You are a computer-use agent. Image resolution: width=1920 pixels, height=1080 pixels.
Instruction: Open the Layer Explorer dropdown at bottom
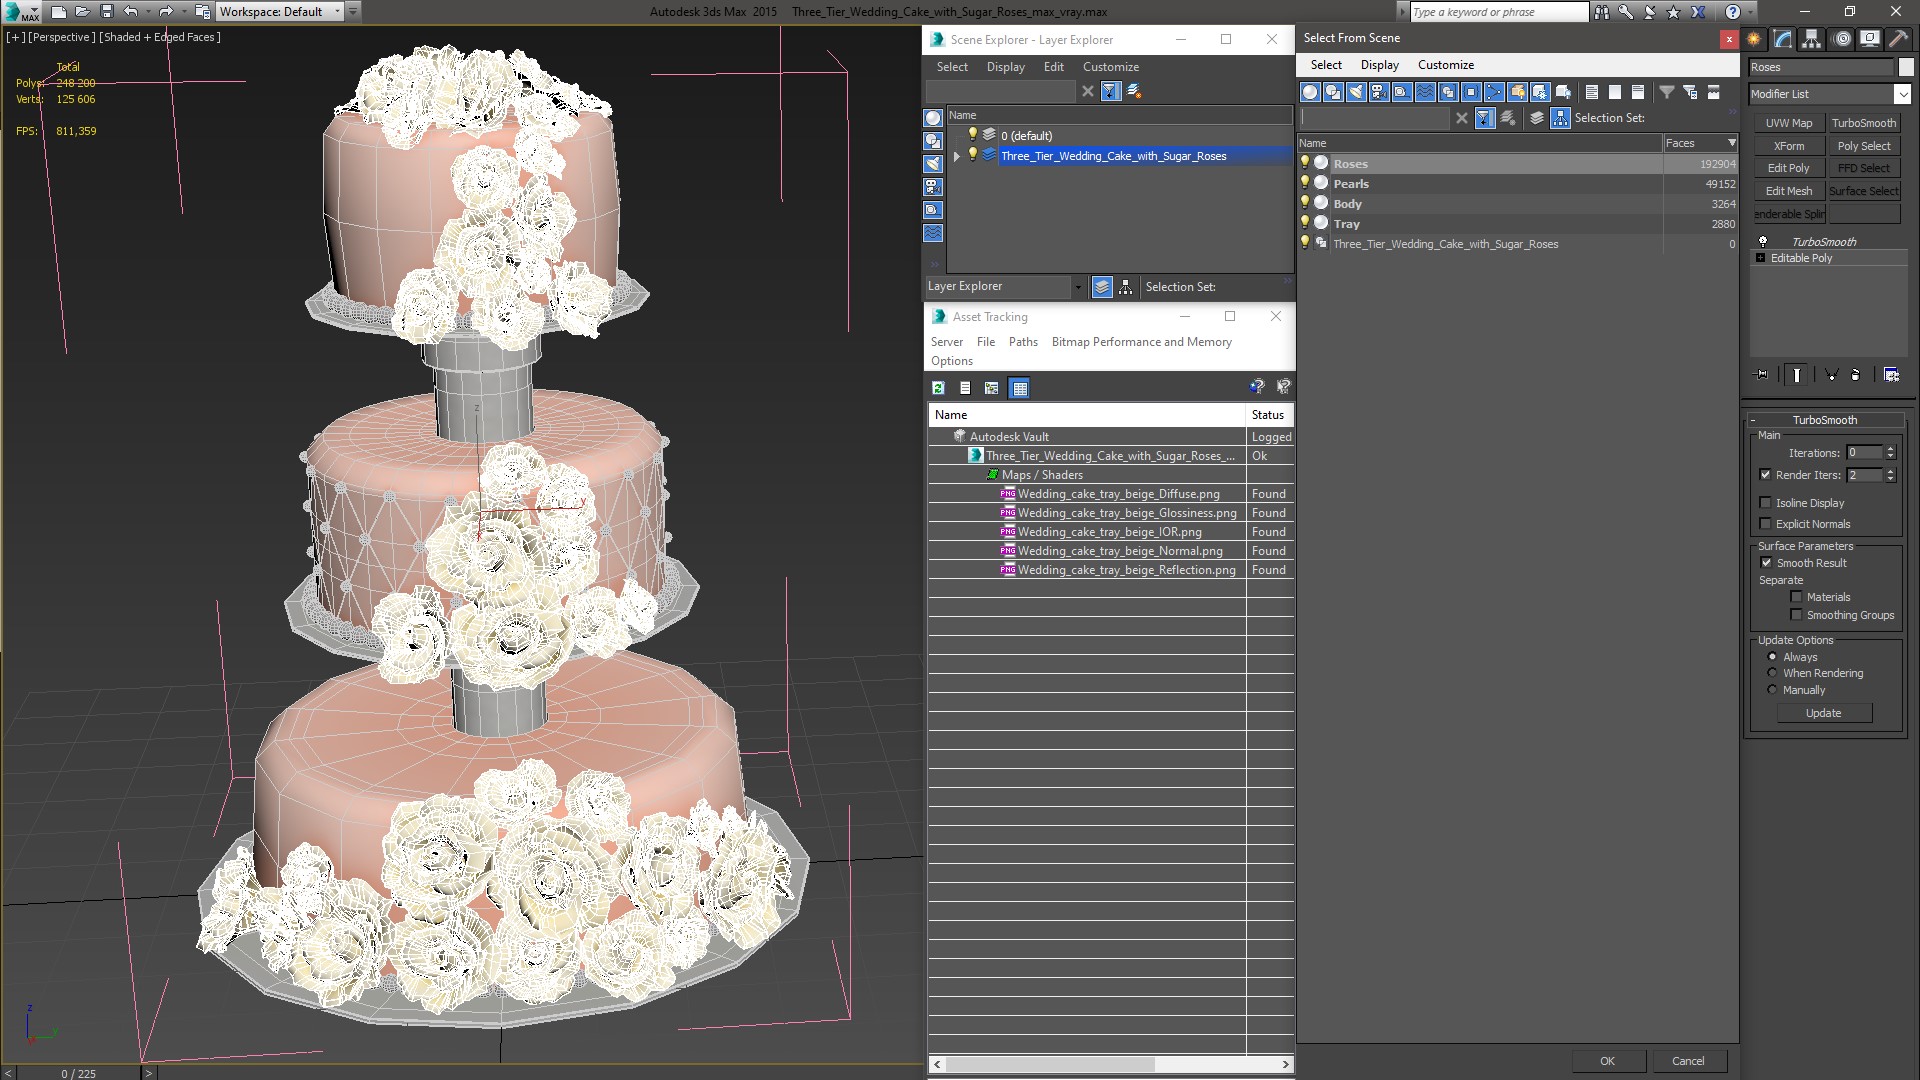coord(1077,287)
